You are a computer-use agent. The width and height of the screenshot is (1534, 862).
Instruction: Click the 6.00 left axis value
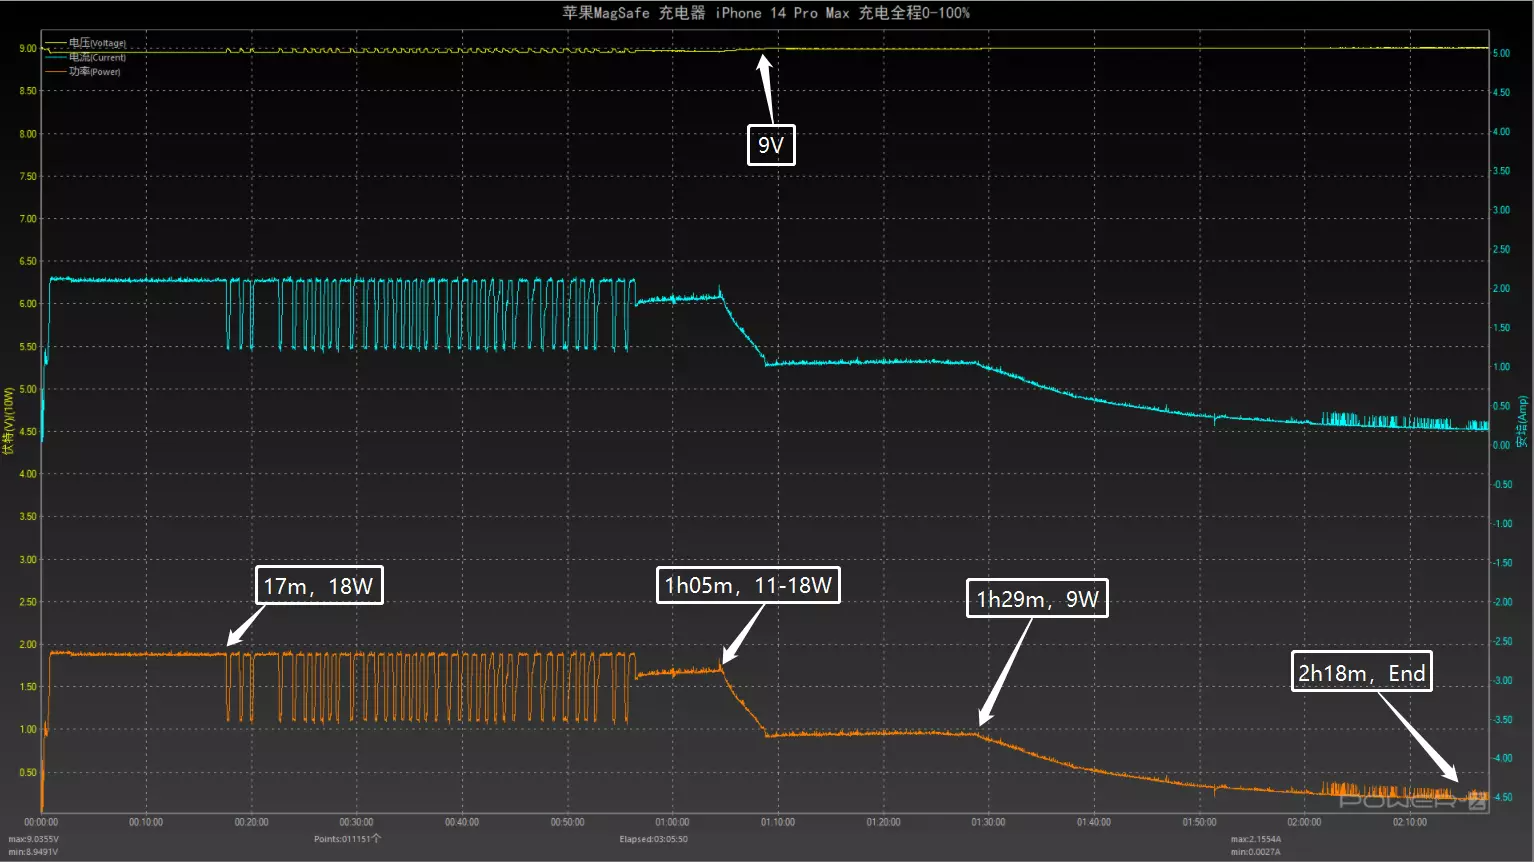tap(28, 303)
